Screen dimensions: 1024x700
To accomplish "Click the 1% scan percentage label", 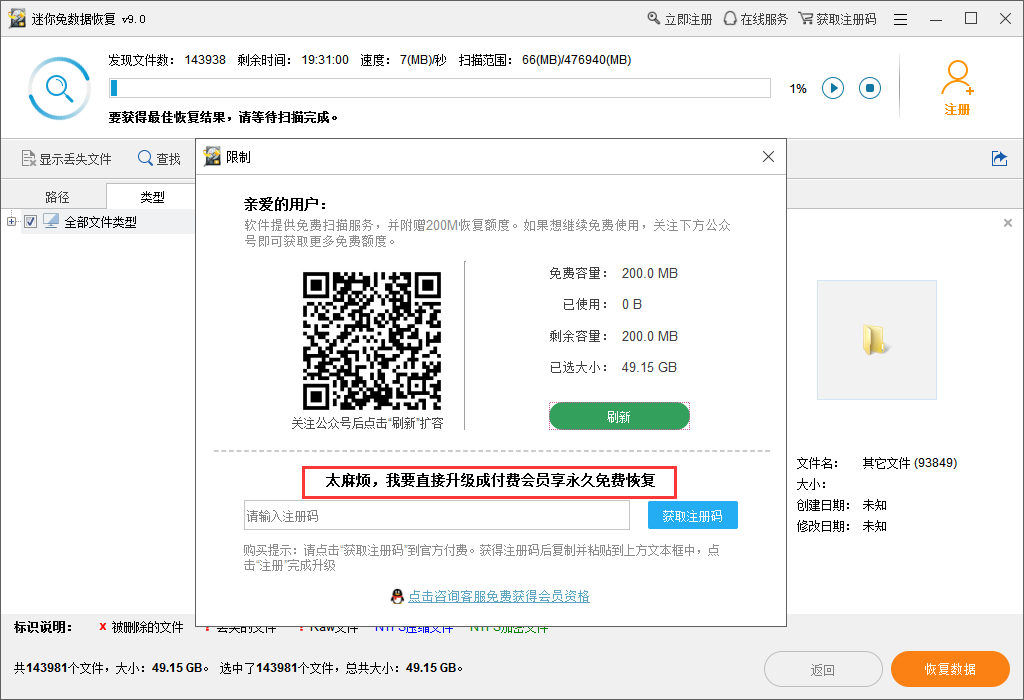I will [798, 89].
